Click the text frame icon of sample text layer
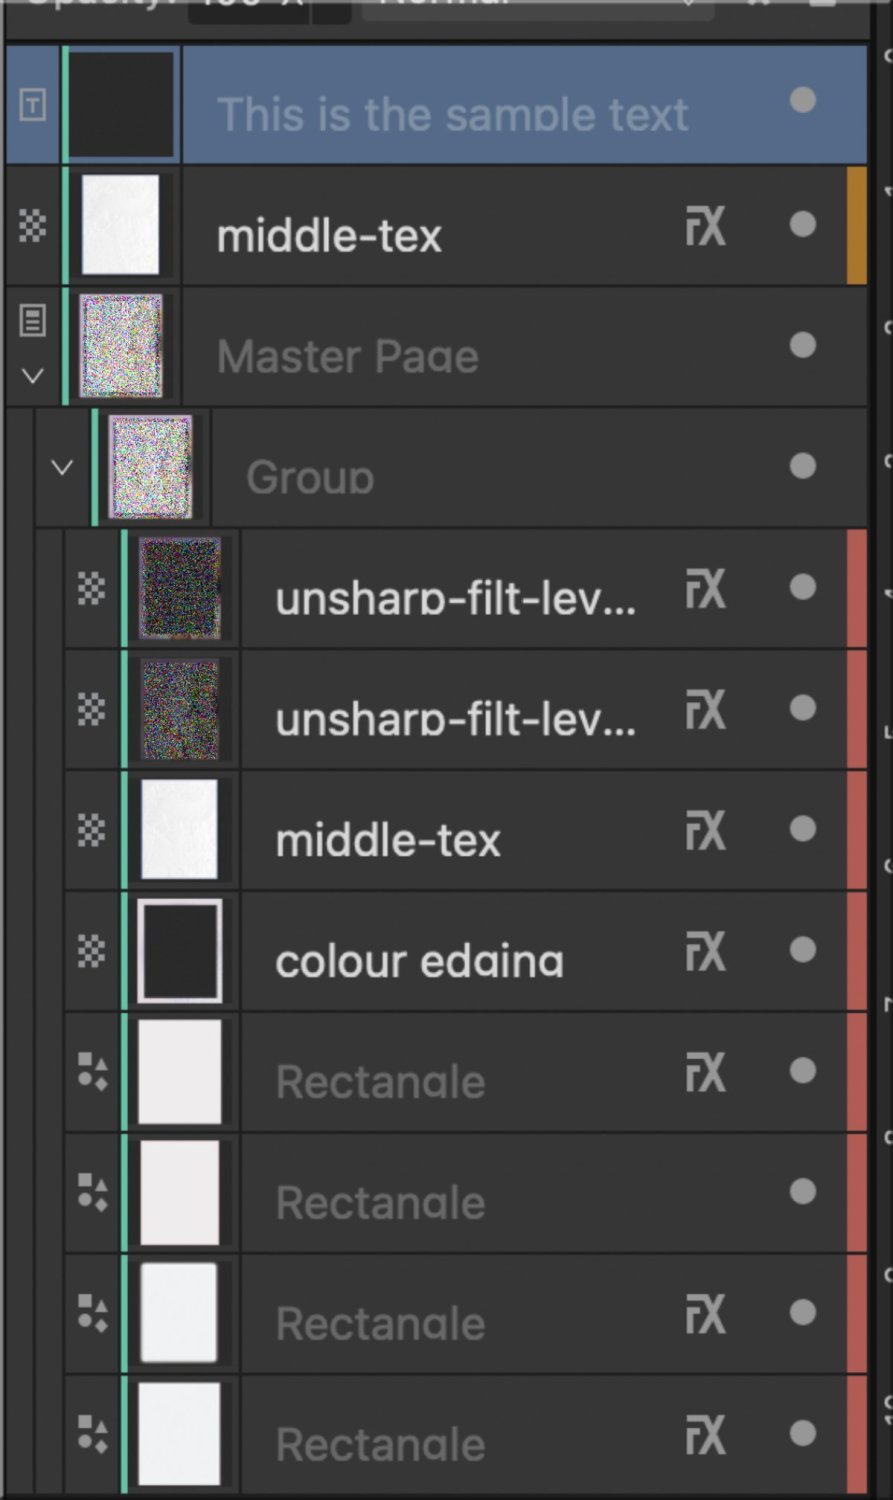 [x=33, y=104]
